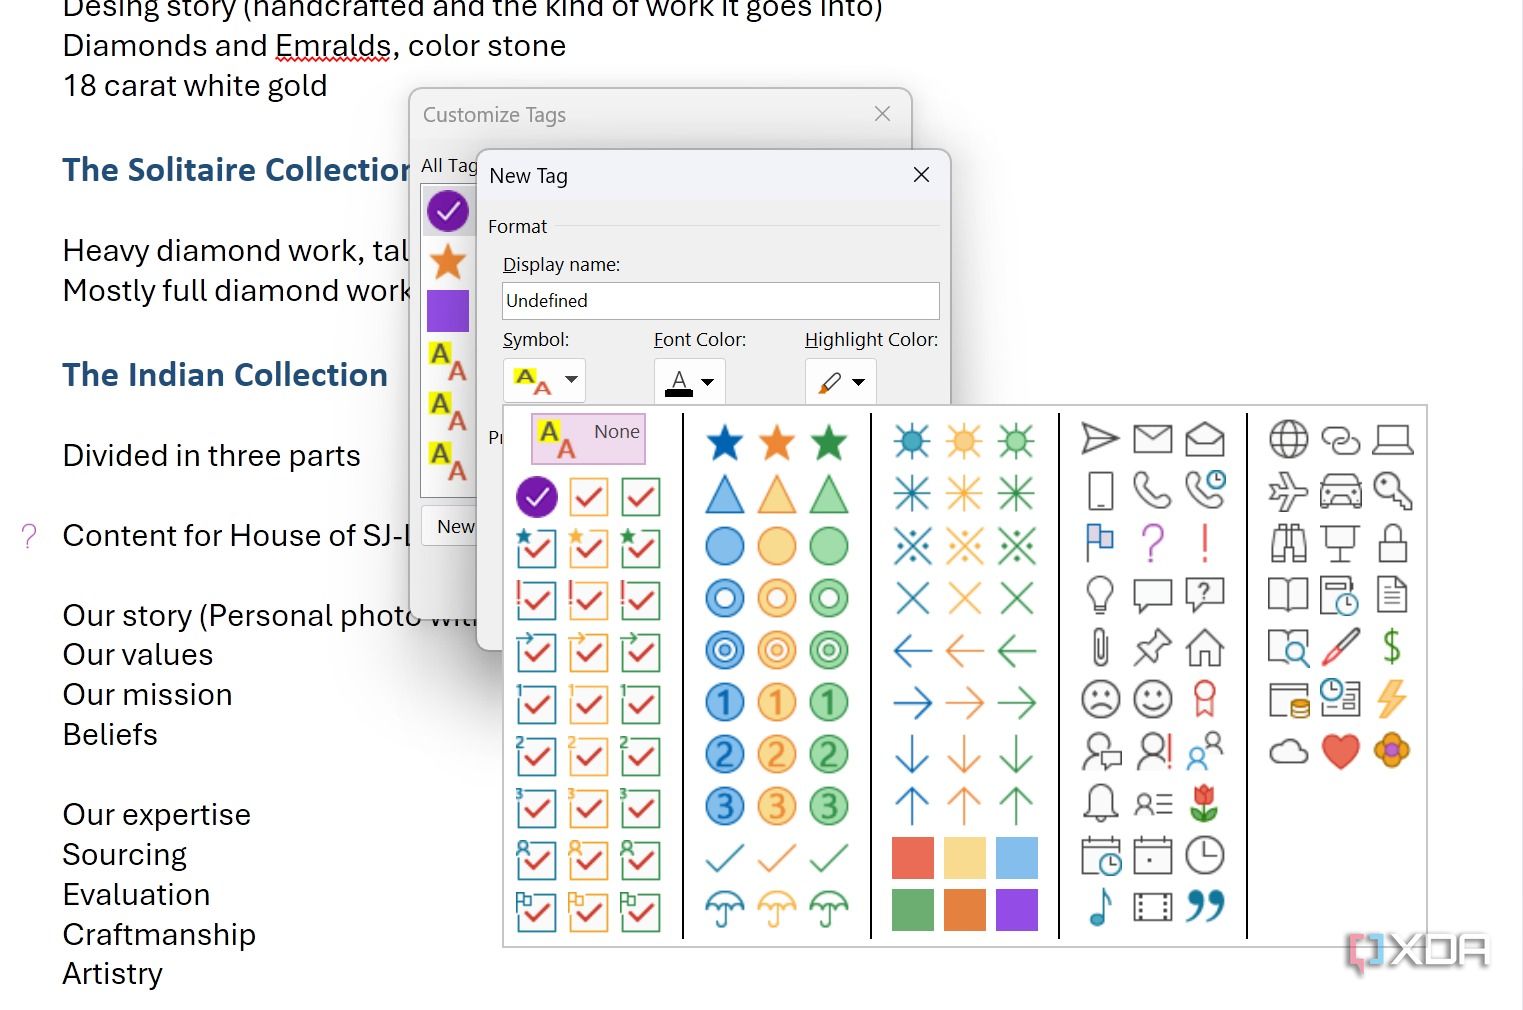Choose the light blue square swatch
The width and height of the screenshot is (1523, 1010).
pos(1017,857)
